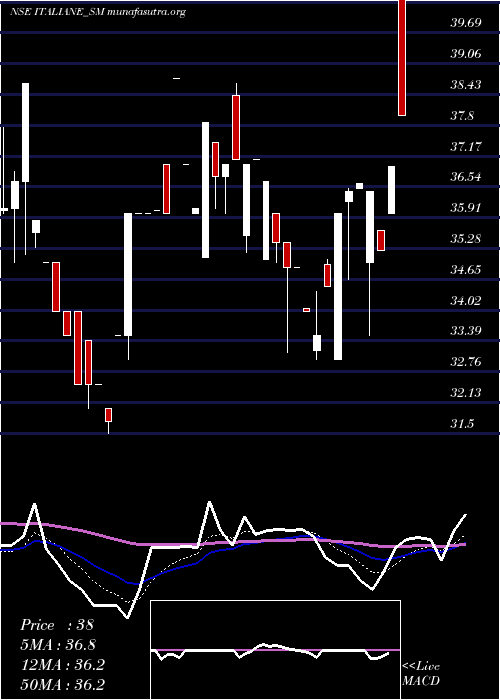Select the 35.28 price axis label
The width and height of the screenshot is (500, 700).
pos(466,238)
